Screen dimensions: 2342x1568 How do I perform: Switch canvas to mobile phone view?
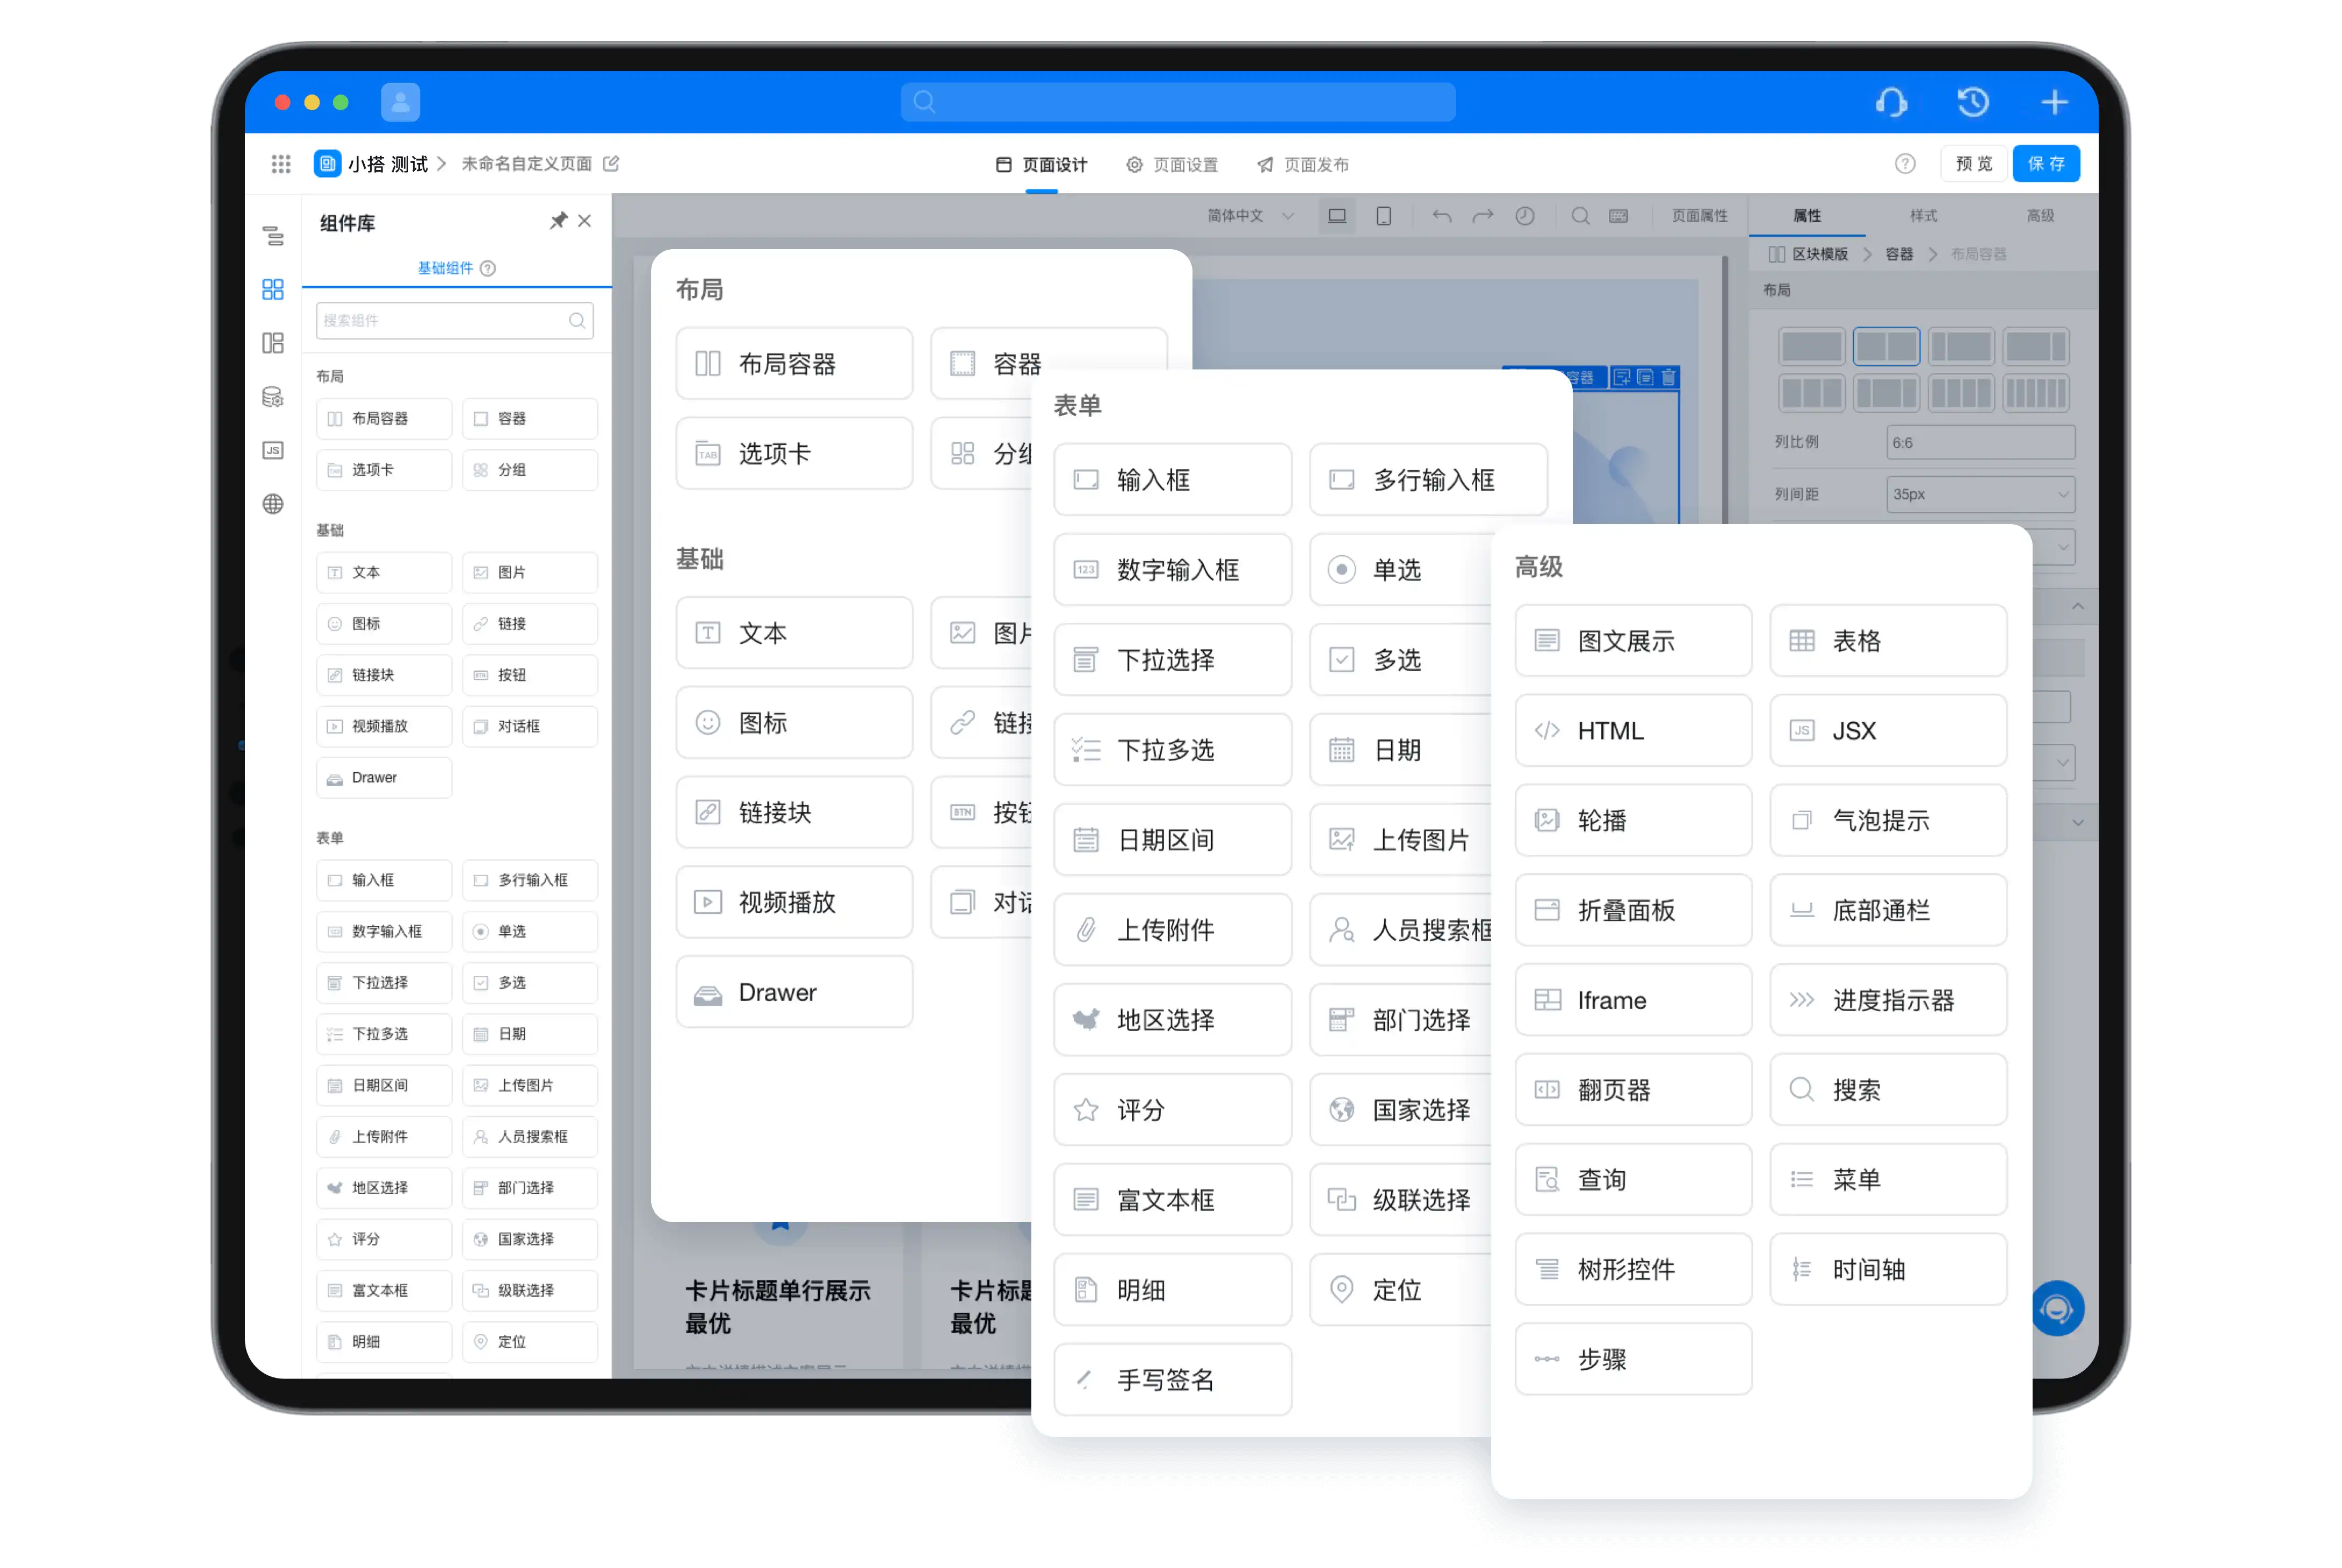click(1383, 216)
